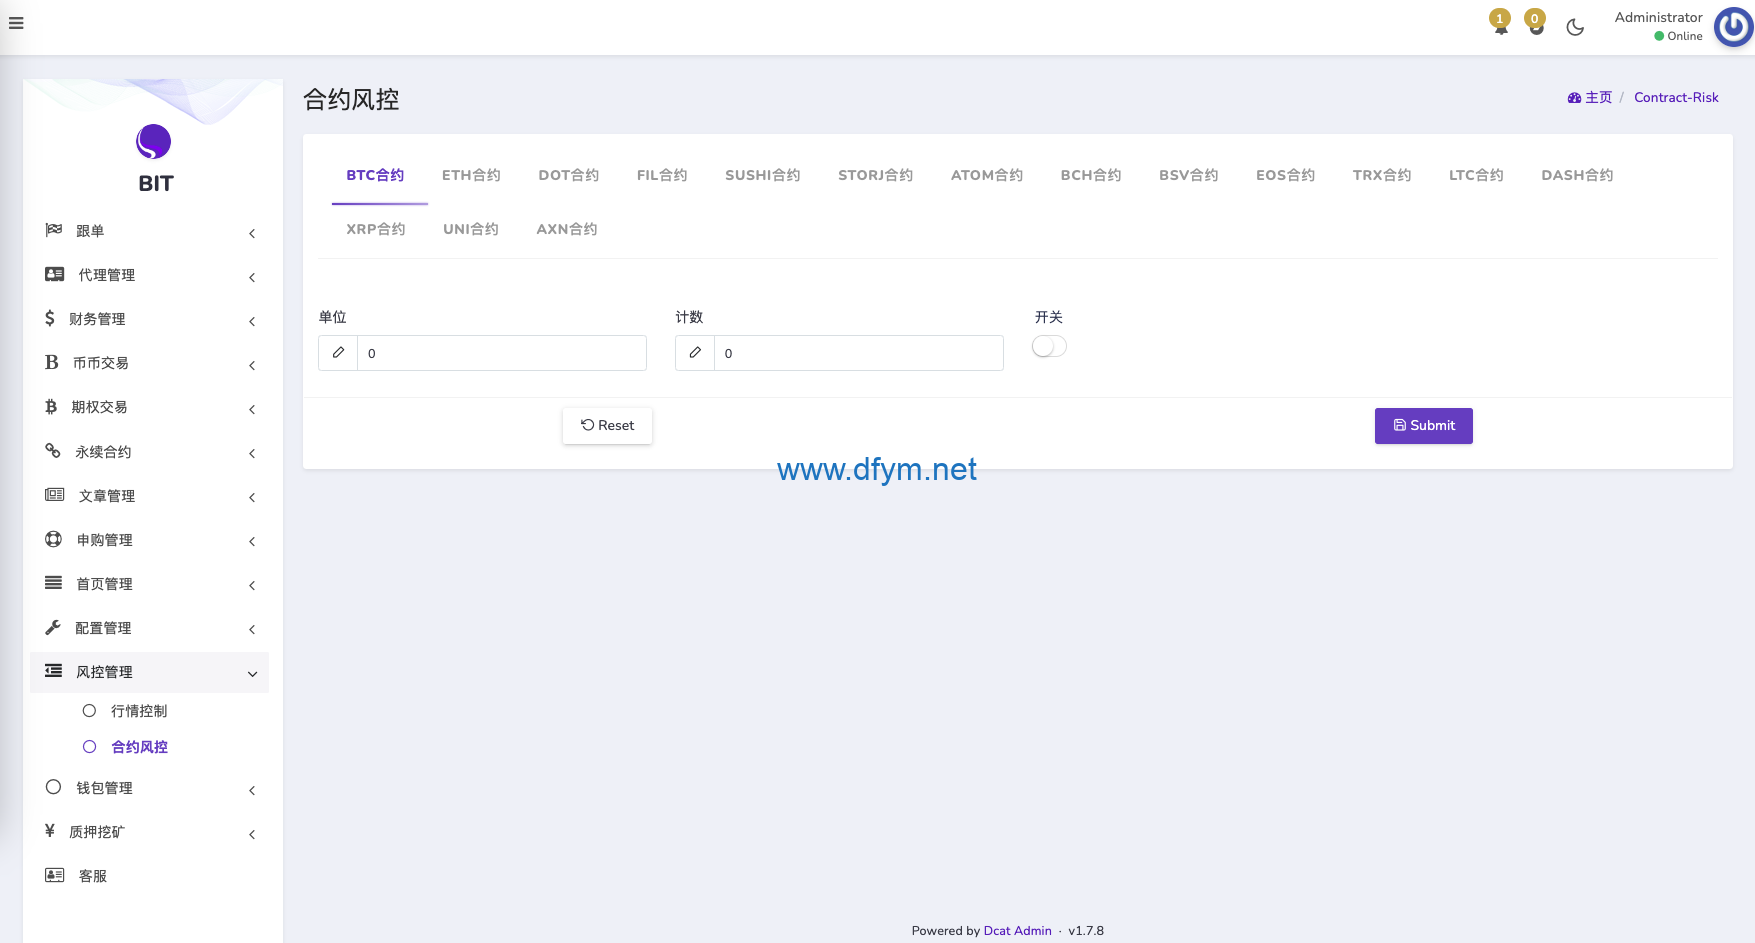Click the lifebuoy icon beside 申购管理
Viewport: 1755px width, 943px height.
tap(54, 539)
